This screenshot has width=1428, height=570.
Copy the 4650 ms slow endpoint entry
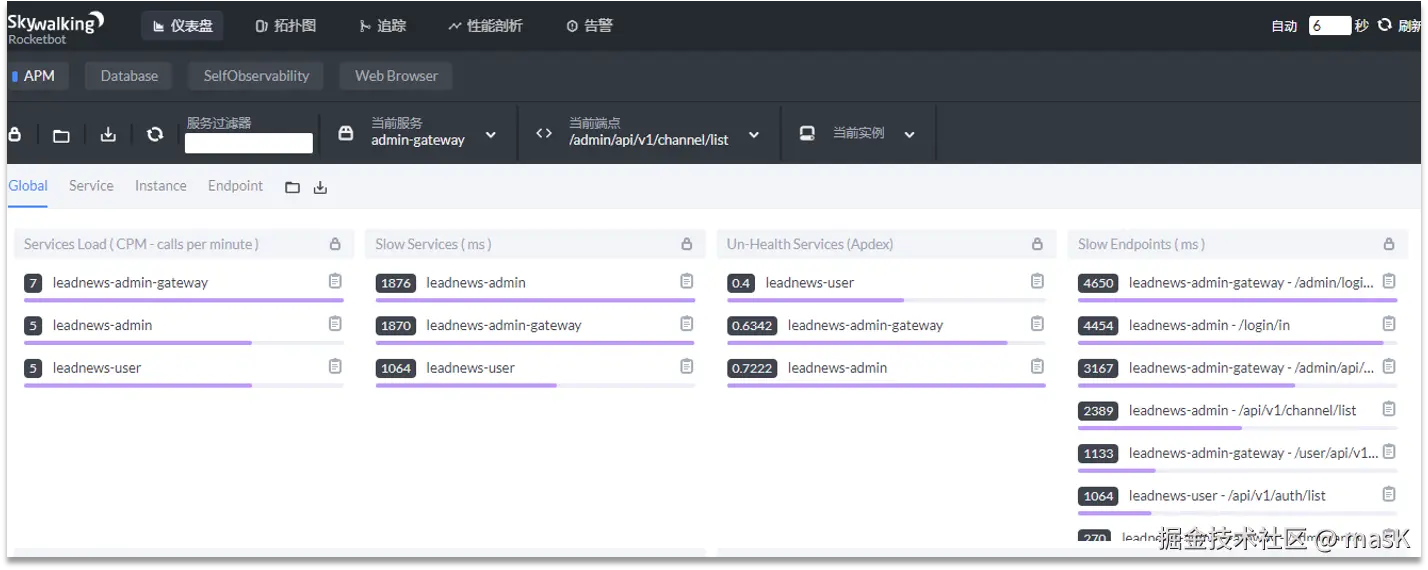pyautogui.click(x=1389, y=281)
